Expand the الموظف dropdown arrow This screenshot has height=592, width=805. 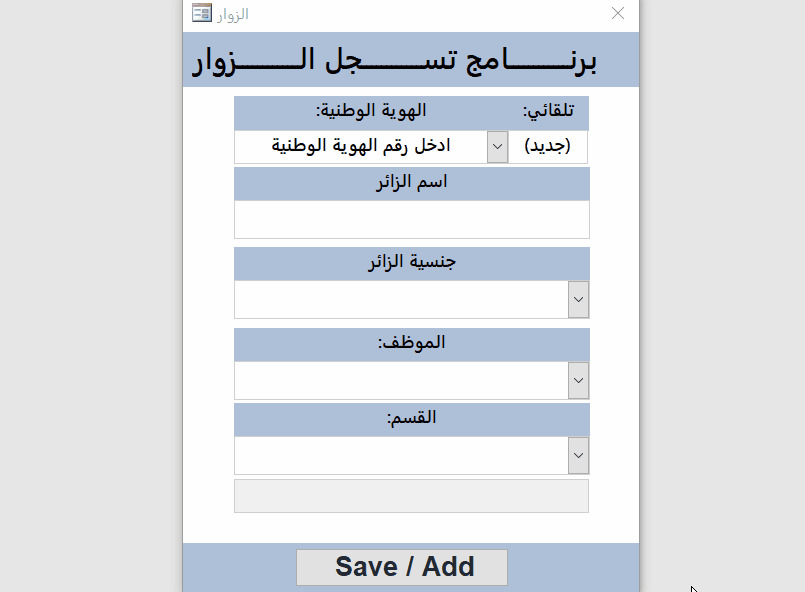578,380
